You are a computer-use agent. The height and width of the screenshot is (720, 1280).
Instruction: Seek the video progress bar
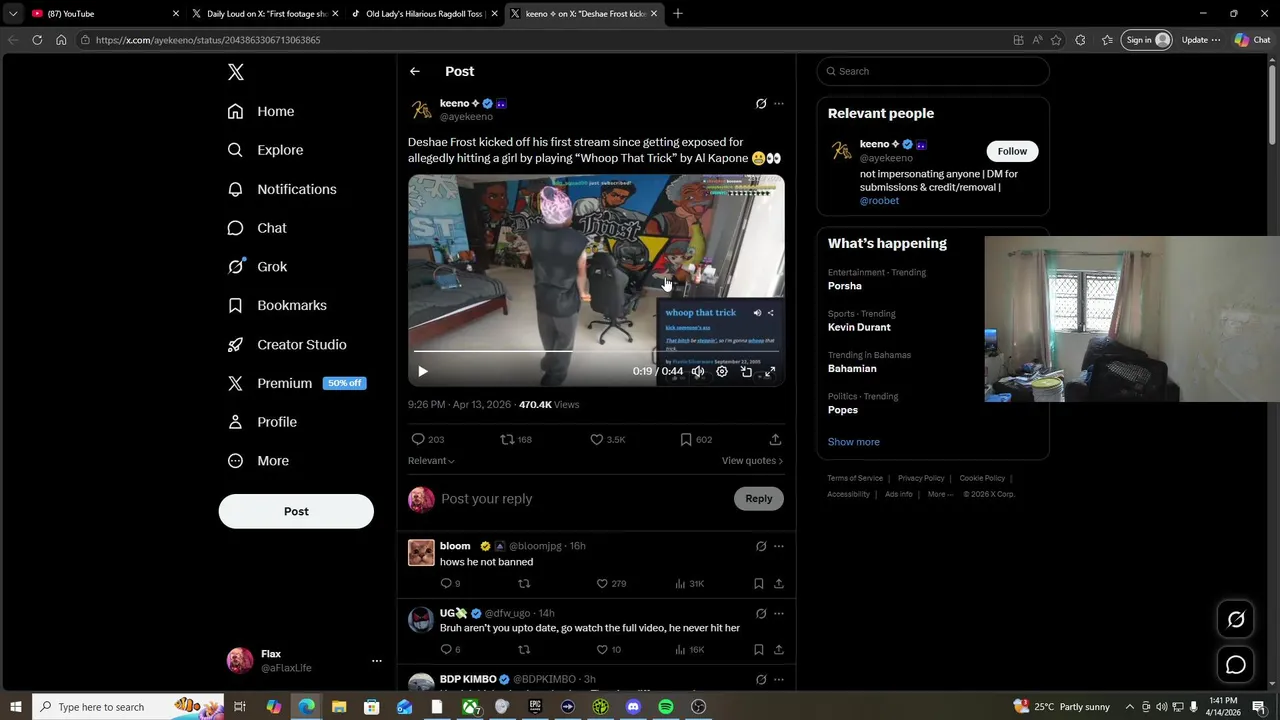pyautogui.click(x=596, y=352)
